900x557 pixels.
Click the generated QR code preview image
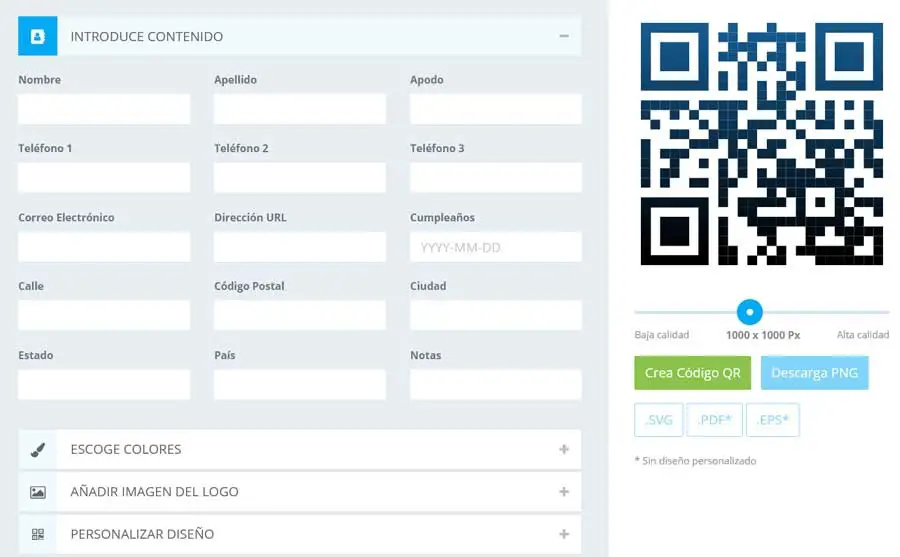click(x=762, y=144)
